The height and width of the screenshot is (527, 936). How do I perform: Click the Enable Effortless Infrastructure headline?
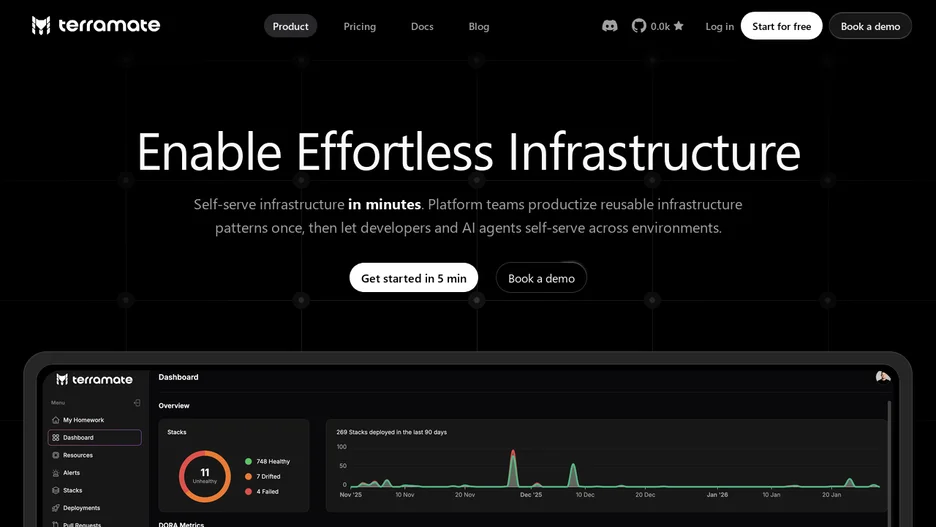point(469,152)
